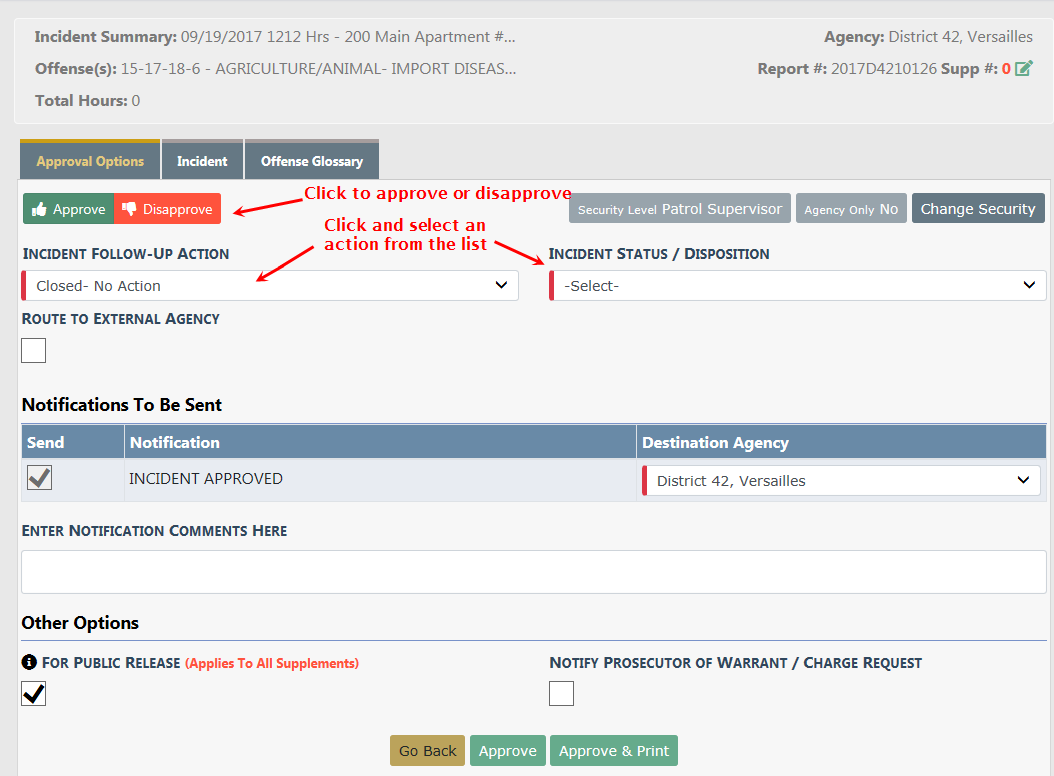Toggle the Route to External Agency checkbox
Screen dimensions: 1054x776
click(34, 350)
